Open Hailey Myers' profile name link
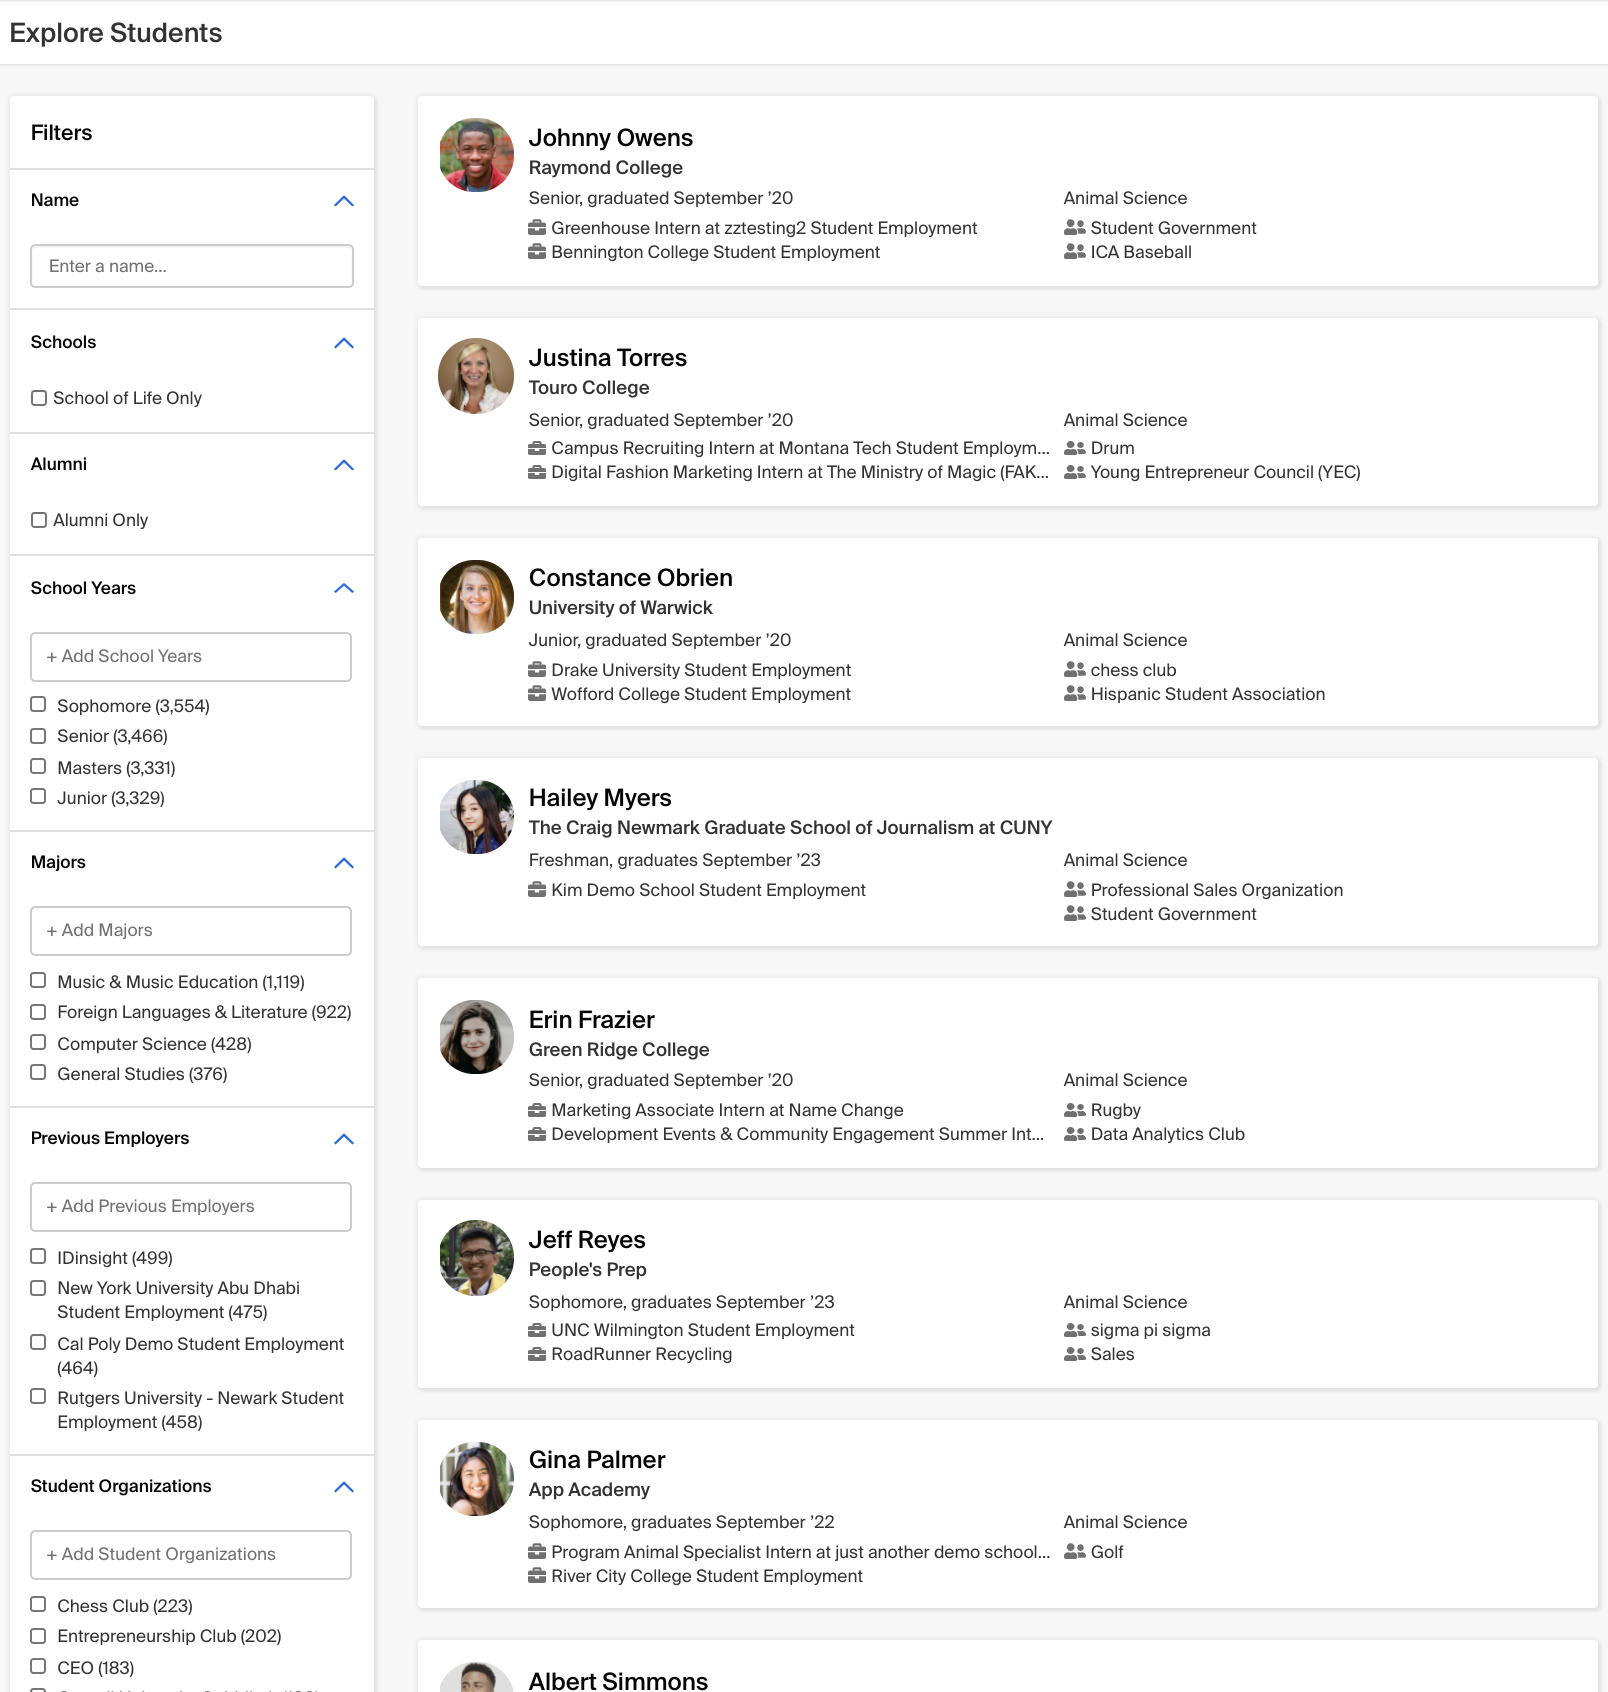 click(599, 798)
